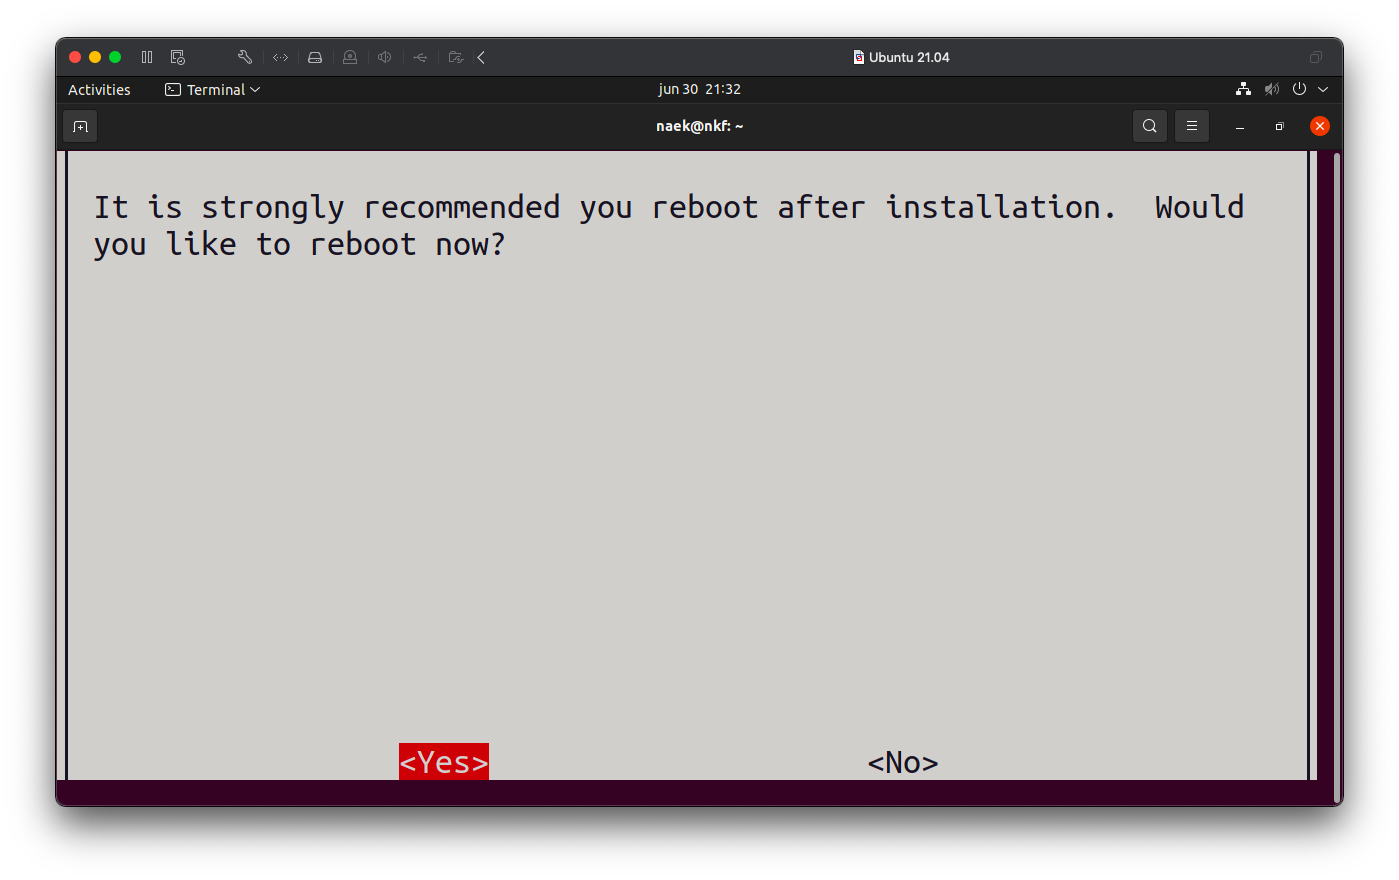Viewport: 1399px width, 880px height.
Task: Click the USB device icon
Action: click(x=420, y=57)
